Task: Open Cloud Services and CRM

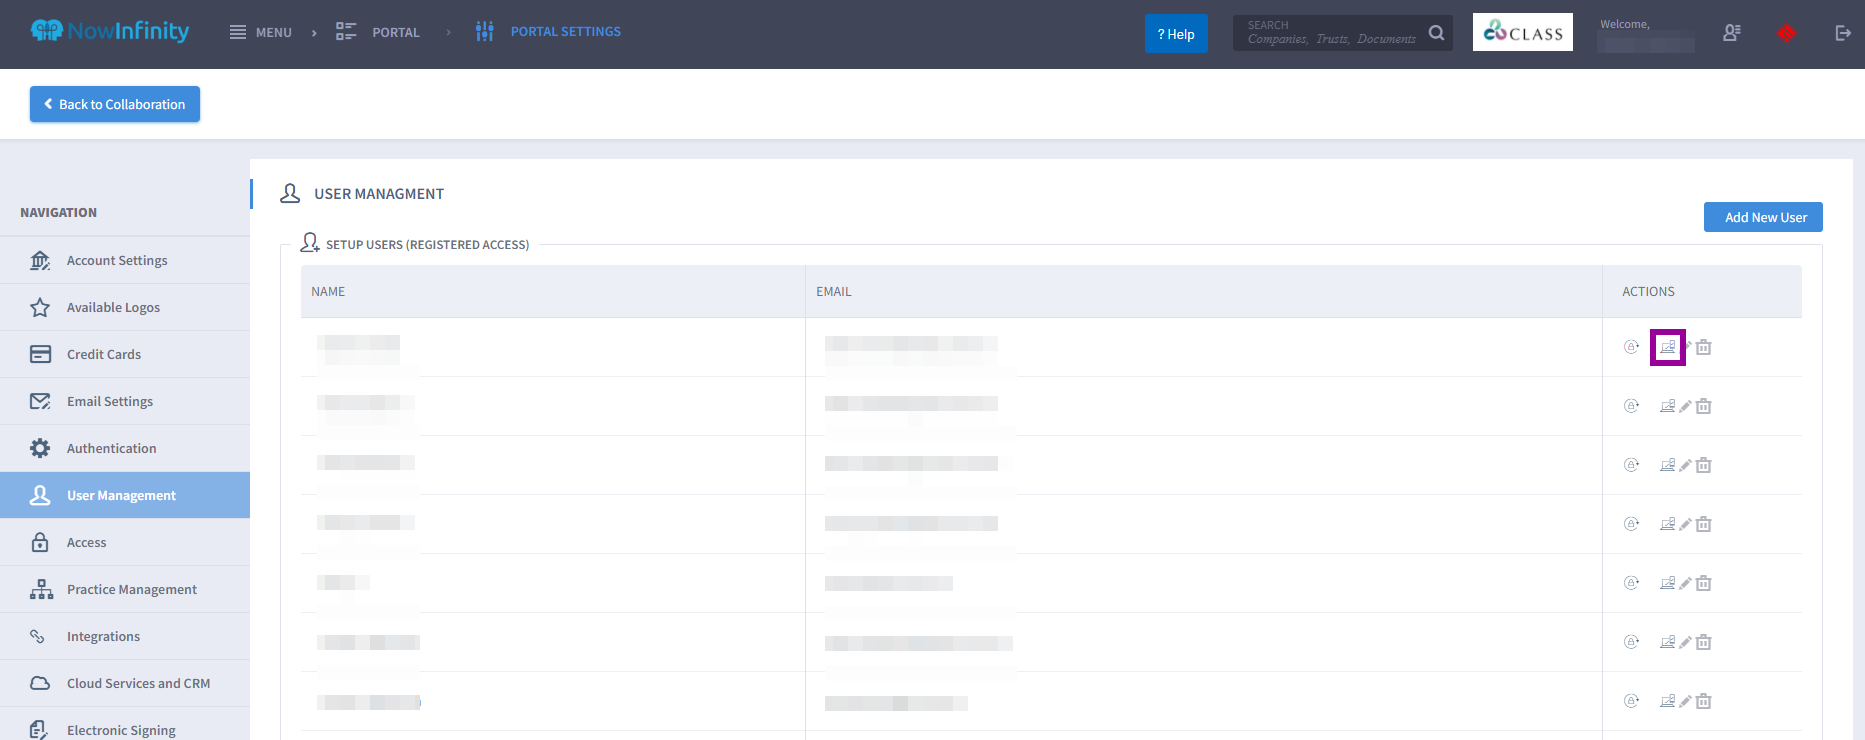Action: (125, 683)
